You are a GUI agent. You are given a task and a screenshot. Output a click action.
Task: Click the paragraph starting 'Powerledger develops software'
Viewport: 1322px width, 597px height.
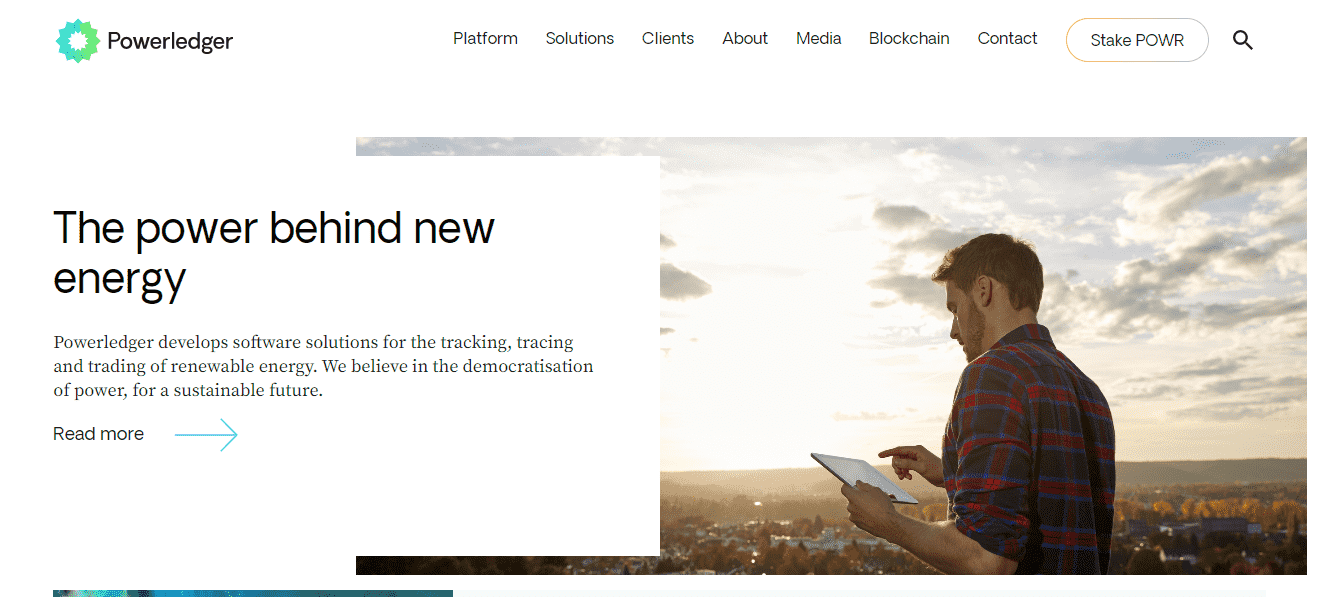(323, 366)
